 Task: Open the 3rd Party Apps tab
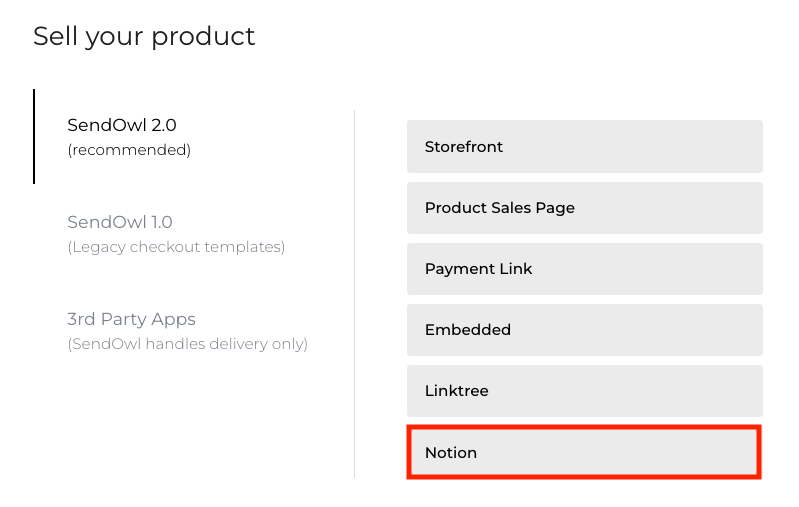[131, 320]
